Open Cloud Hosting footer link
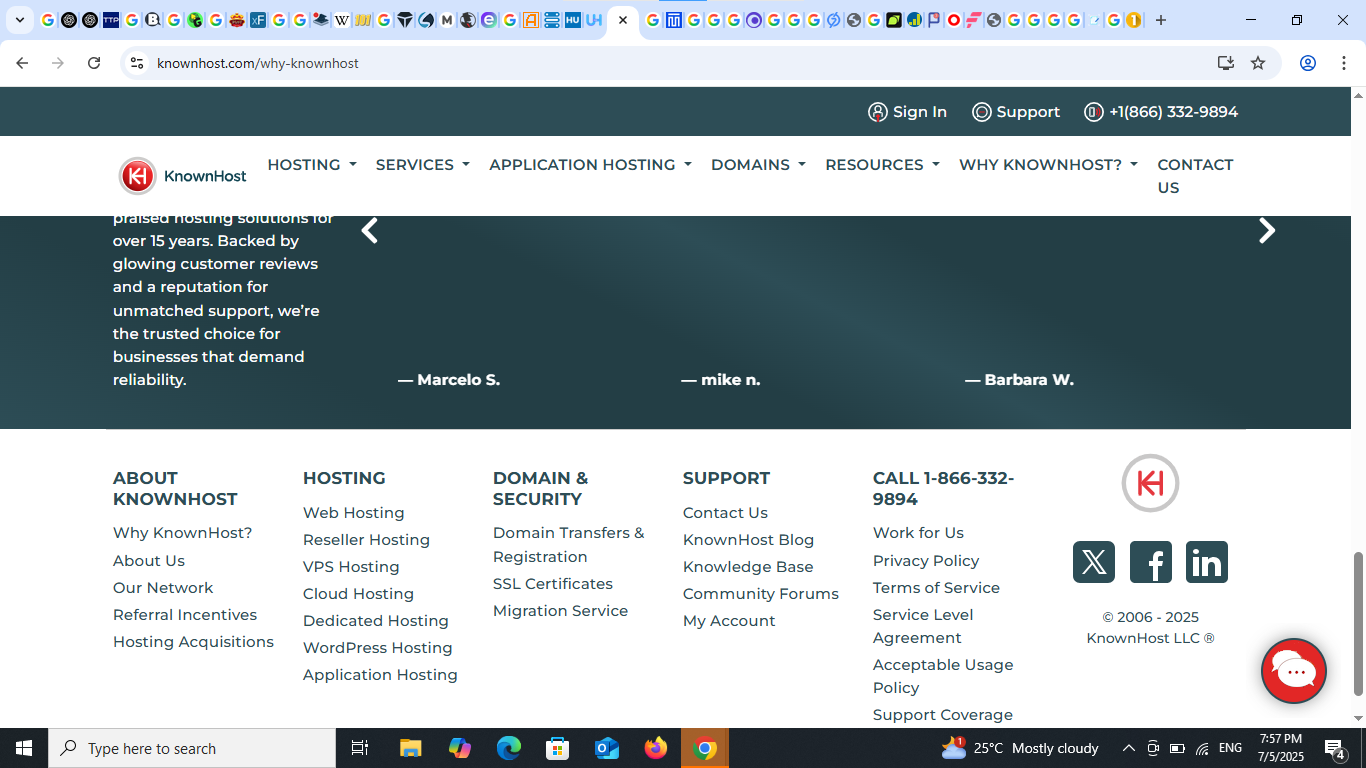This screenshot has width=1366, height=768. tap(358, 594)
